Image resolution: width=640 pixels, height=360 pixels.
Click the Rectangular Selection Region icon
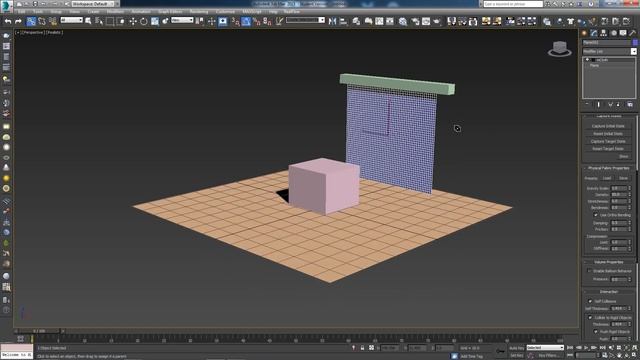pos(110,21)
